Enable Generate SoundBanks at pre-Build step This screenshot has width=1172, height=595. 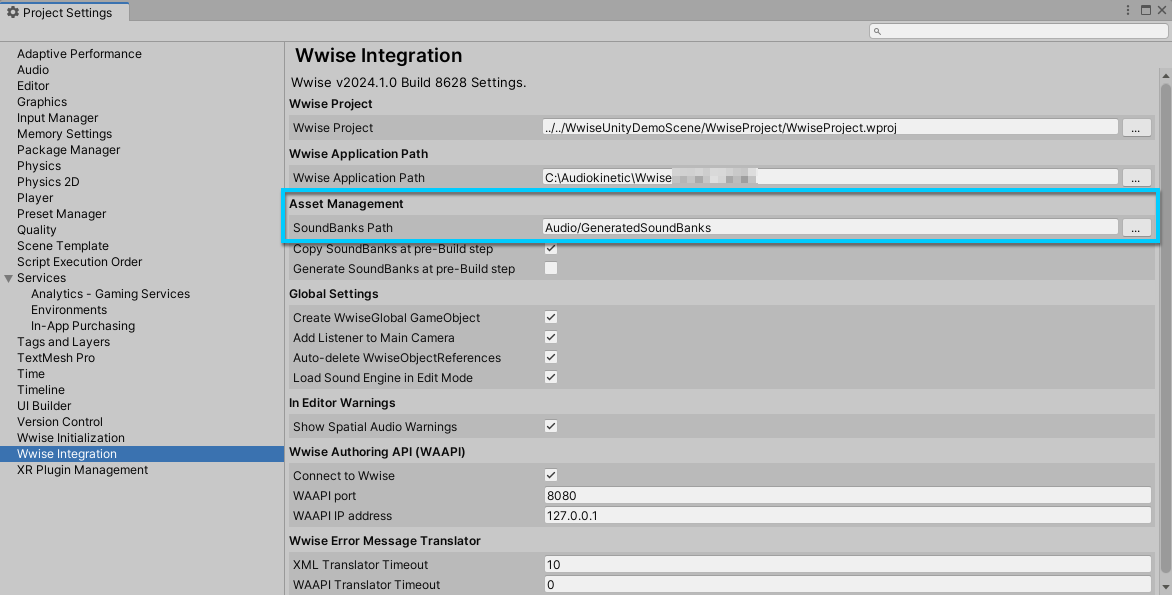pyautogui.click(x=551, y=269)
